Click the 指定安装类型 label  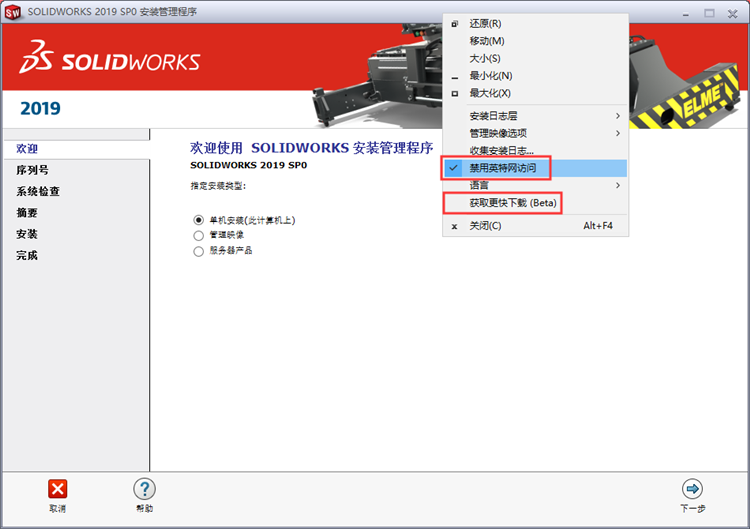[x=218, y=186]
